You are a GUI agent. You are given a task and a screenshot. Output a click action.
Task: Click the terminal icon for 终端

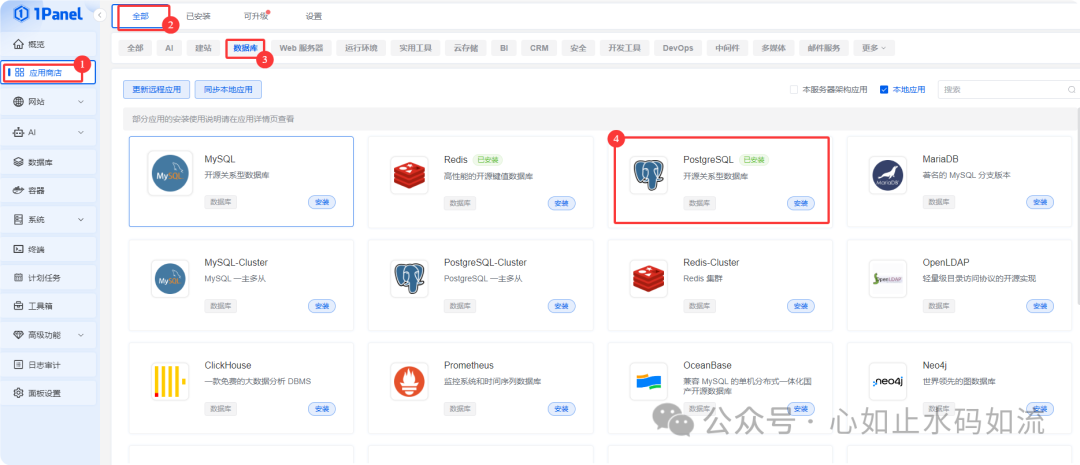[19, 249]
